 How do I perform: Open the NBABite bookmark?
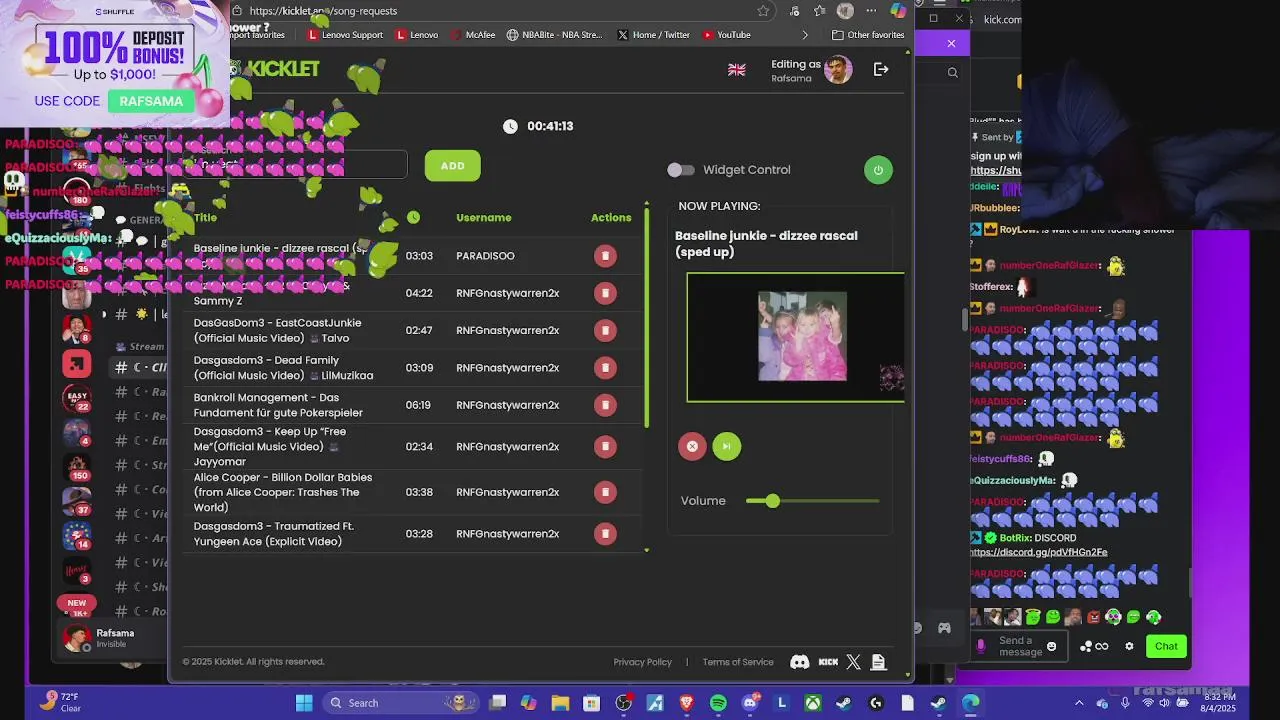[555, 35]
